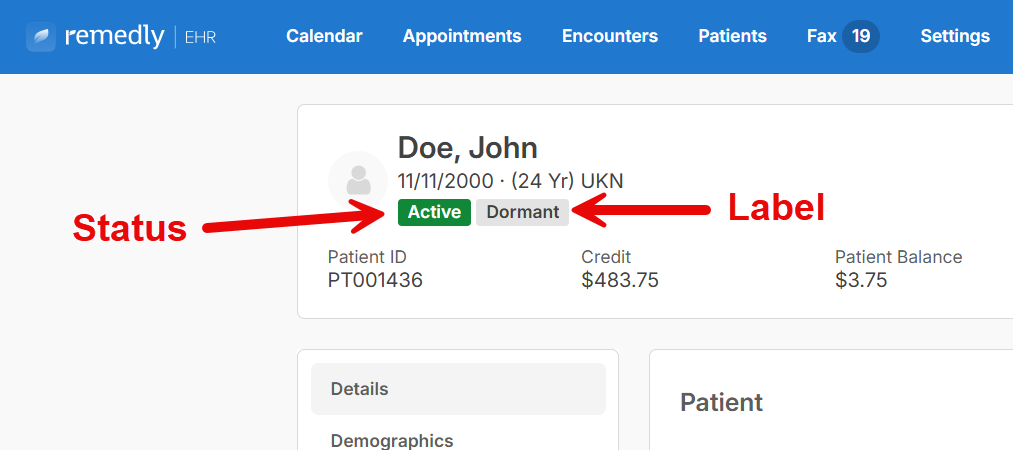Click the Patient Balance $3.75 value
The image size is (1013, 450).
[x=861, y=280]
